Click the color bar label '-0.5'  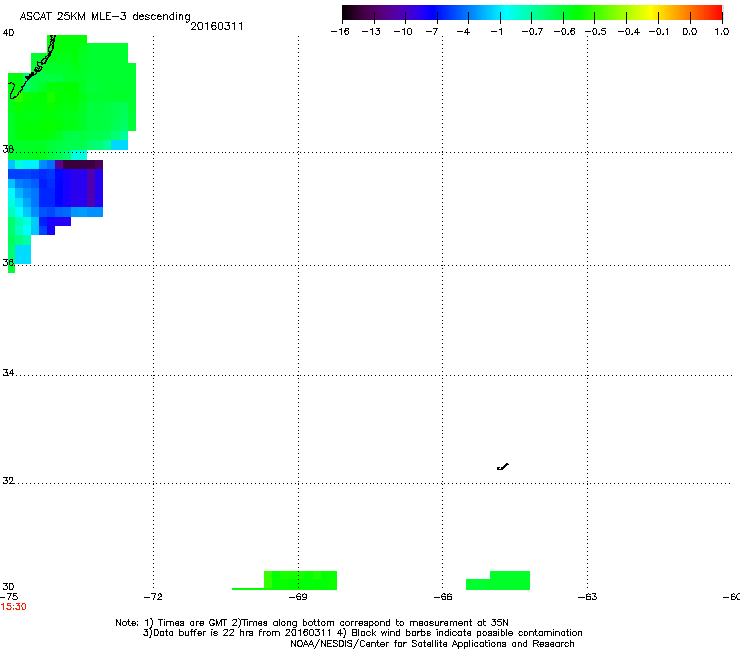(x=596, y=32)
